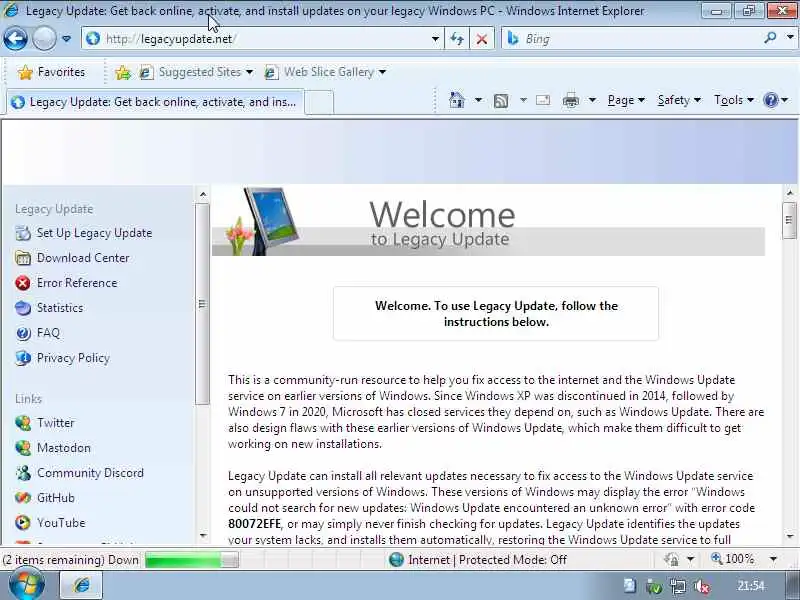Select the Legacy Update browser tab
The width and height of the screenshot is (800, 600).
point(155,102)
